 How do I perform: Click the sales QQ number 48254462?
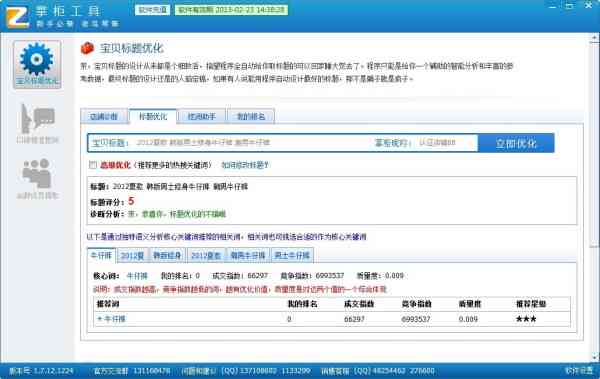pos(388,371)
